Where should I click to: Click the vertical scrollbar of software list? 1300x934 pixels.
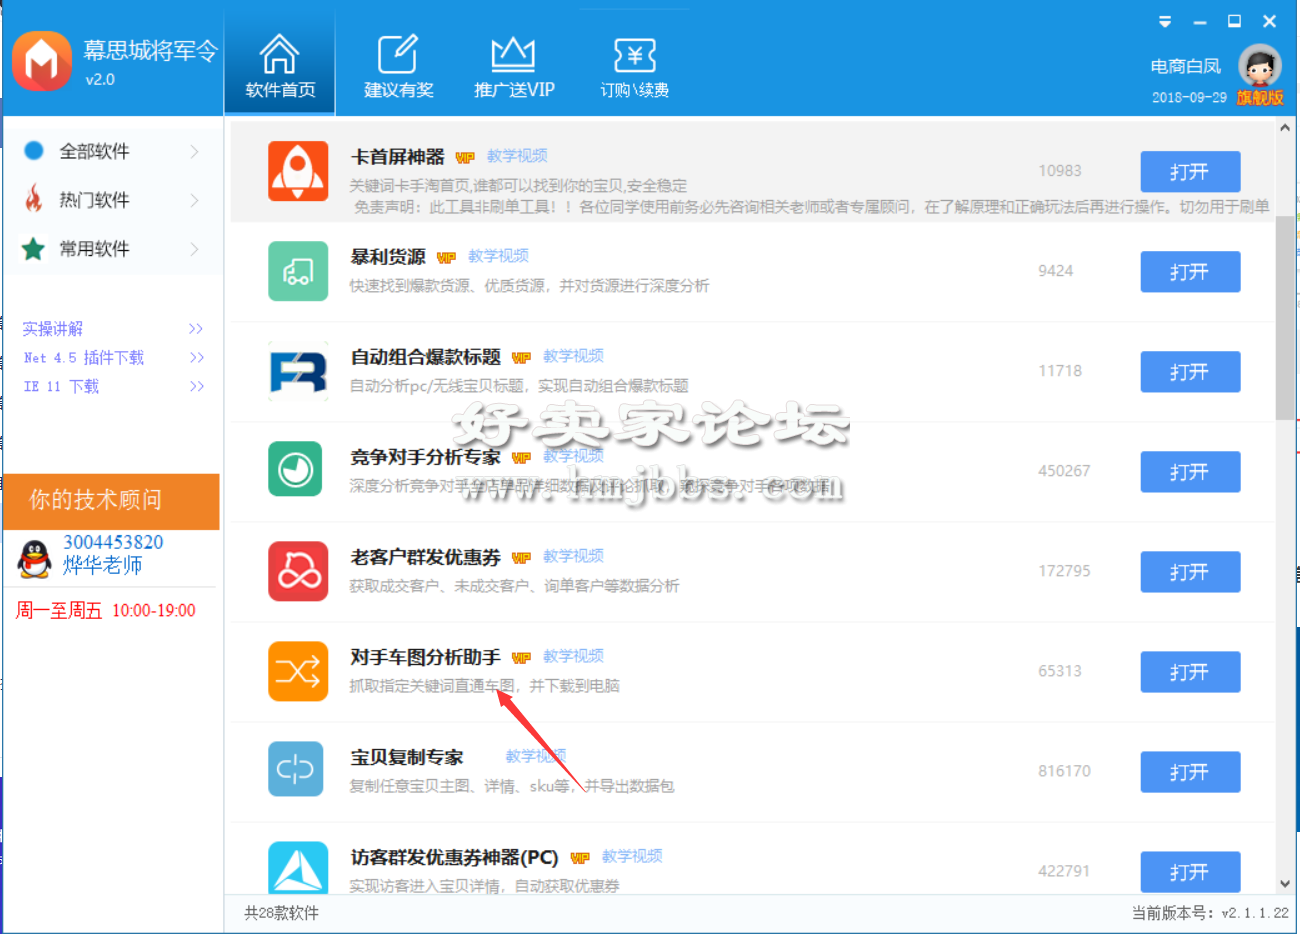pos(1285,320)
